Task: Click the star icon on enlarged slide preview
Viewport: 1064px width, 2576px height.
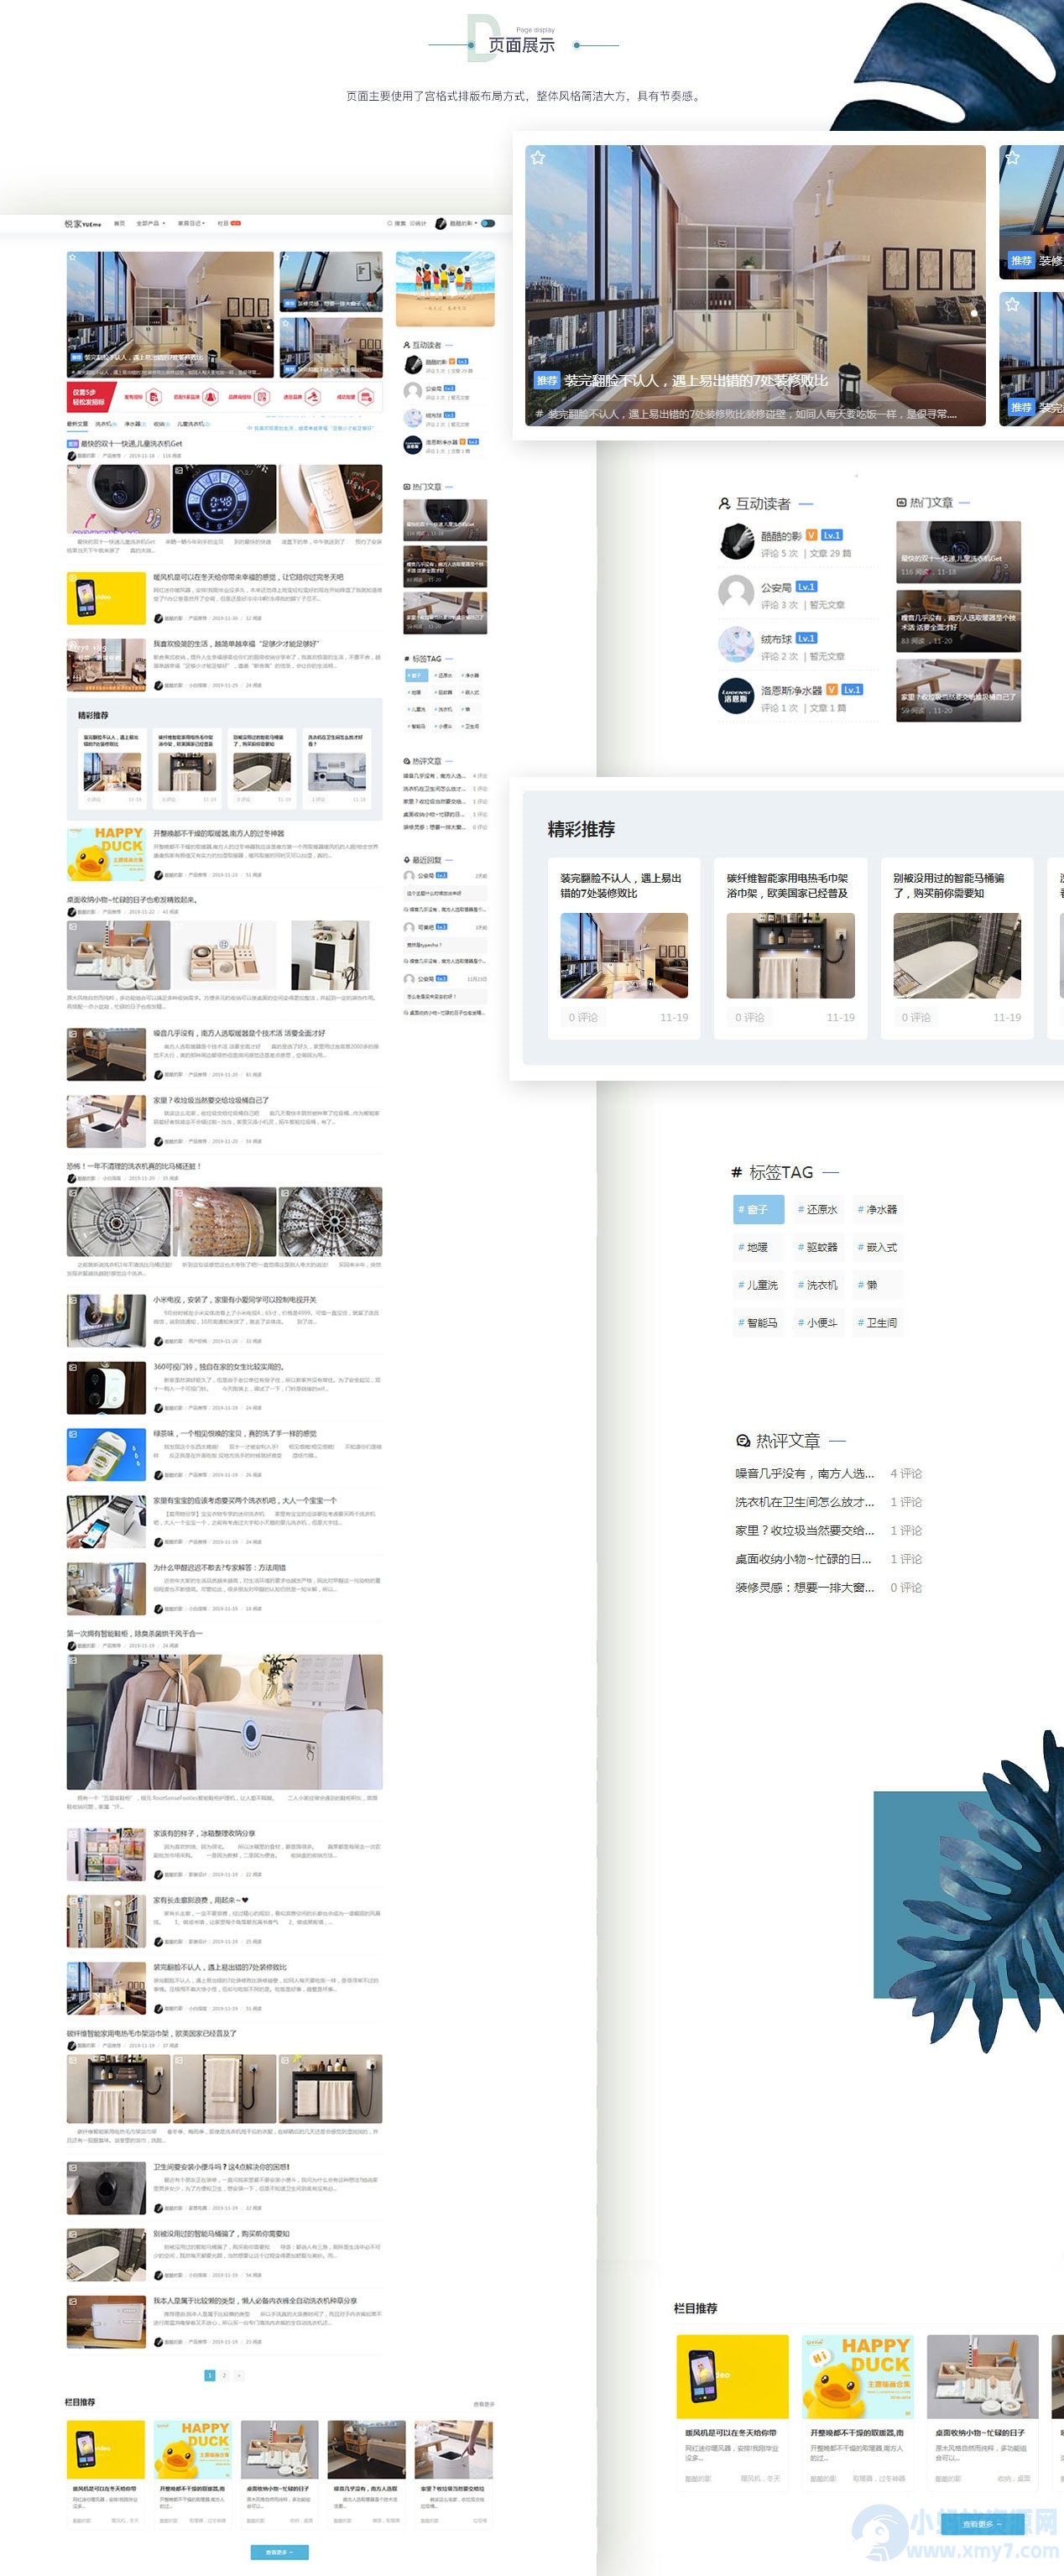Action: click(538, 157)
